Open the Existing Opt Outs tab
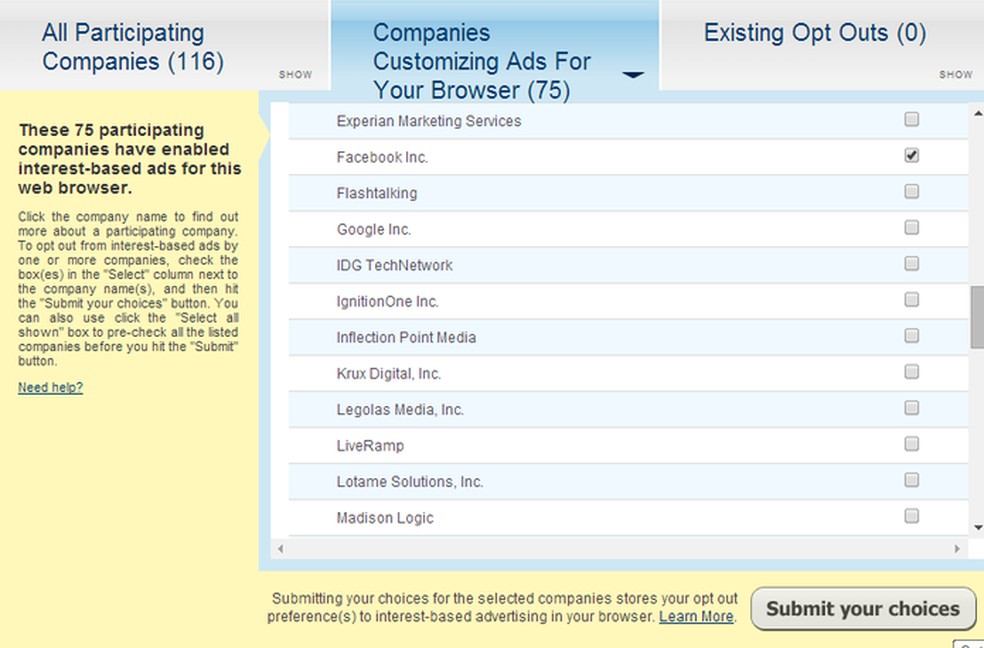Viewport: 984px width, 648px height. pos(815,33)
